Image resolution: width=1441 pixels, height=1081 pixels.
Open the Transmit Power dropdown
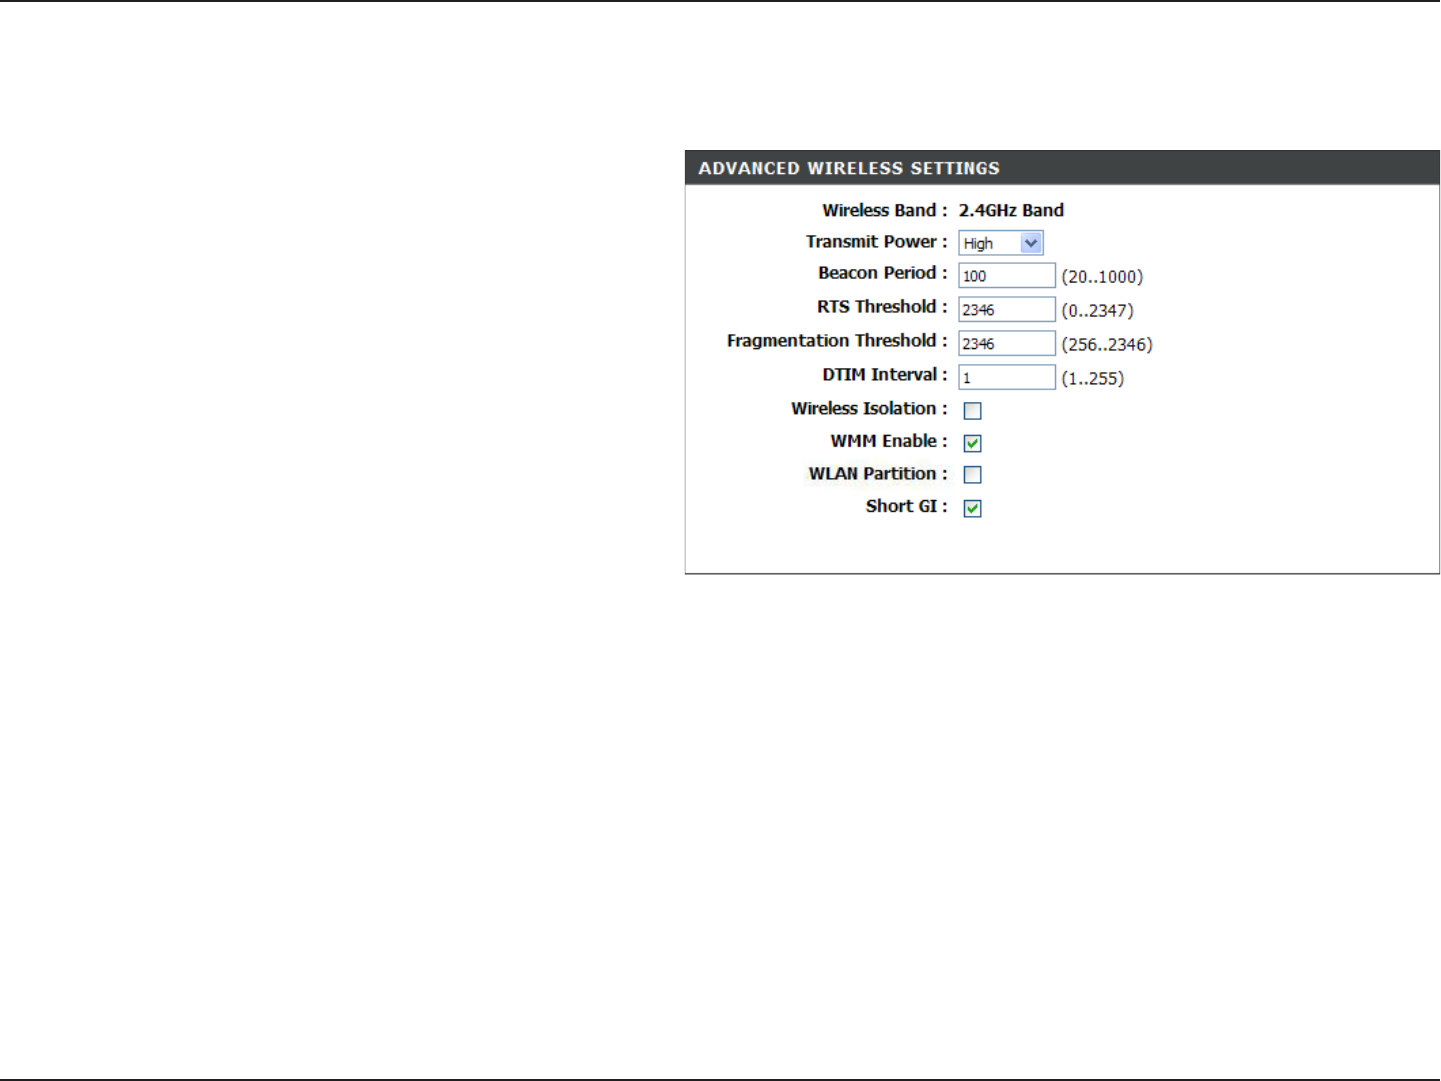click(x=1001, y=243)
